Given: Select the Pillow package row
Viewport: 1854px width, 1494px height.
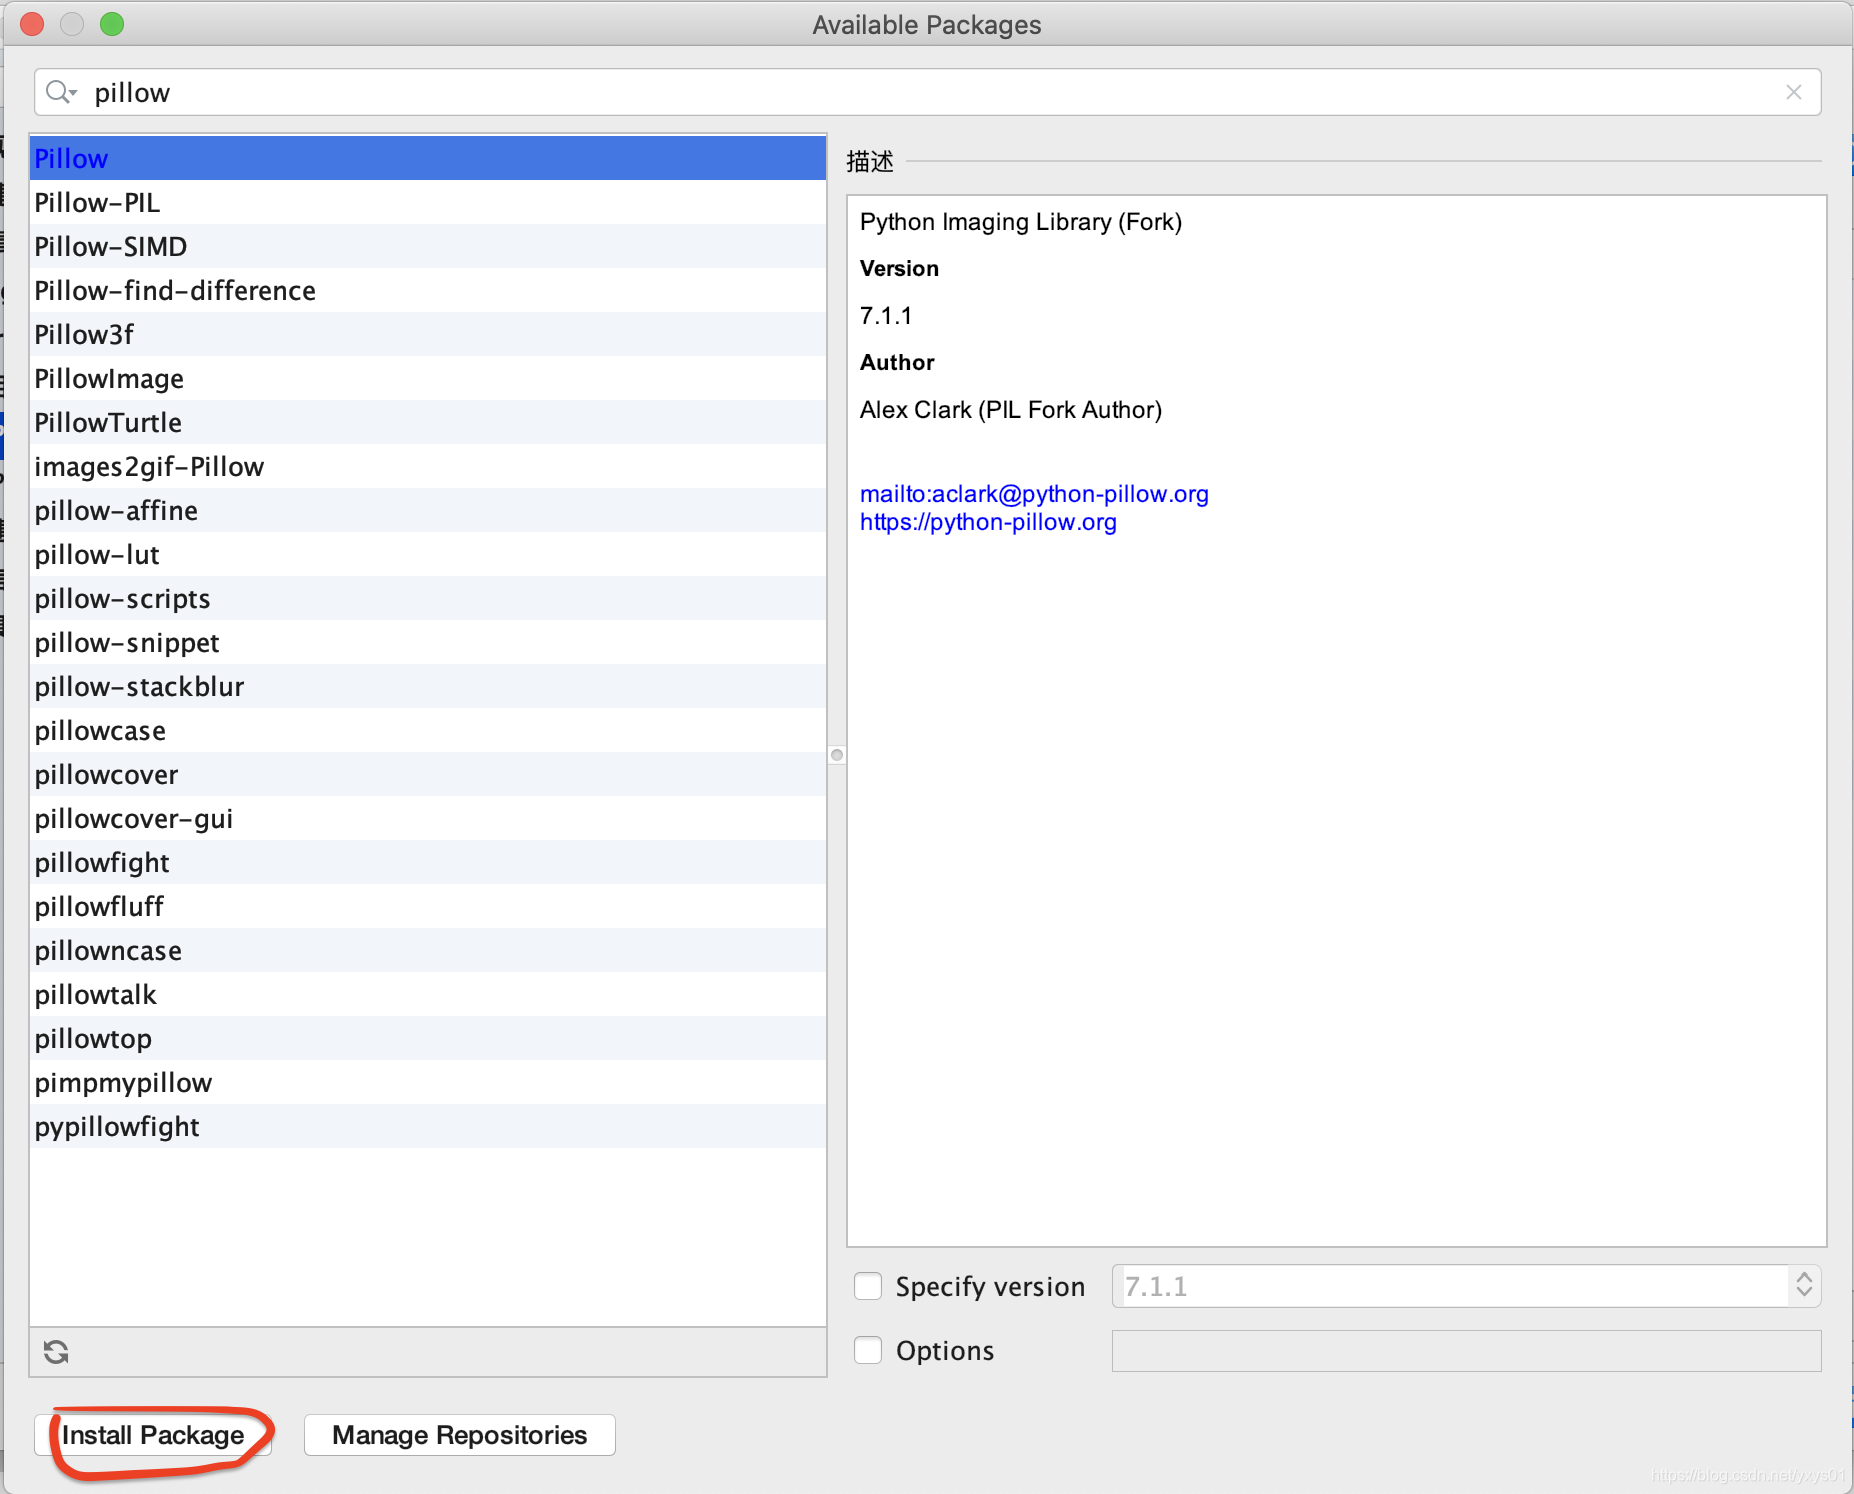Looking at the screenshot, I should [x=428, y=158].
